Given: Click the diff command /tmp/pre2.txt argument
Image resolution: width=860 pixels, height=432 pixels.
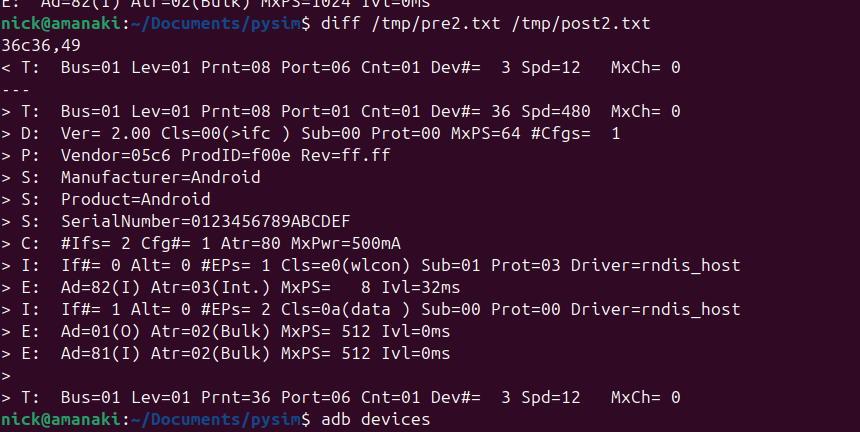Looking at the screenshot, I should point(436,24).
